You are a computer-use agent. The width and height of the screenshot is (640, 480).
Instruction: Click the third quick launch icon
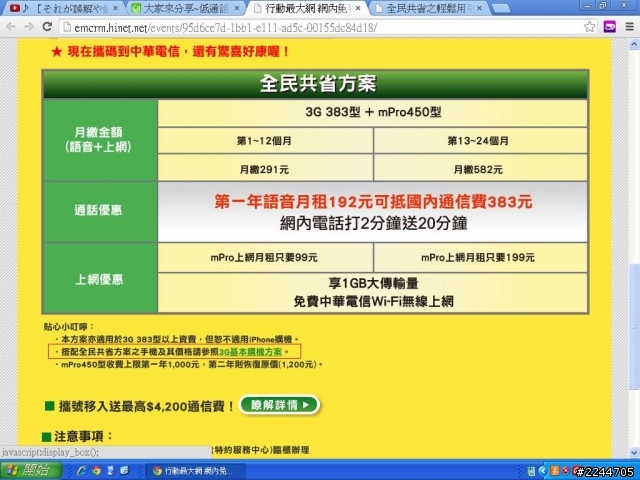point(110,471)
